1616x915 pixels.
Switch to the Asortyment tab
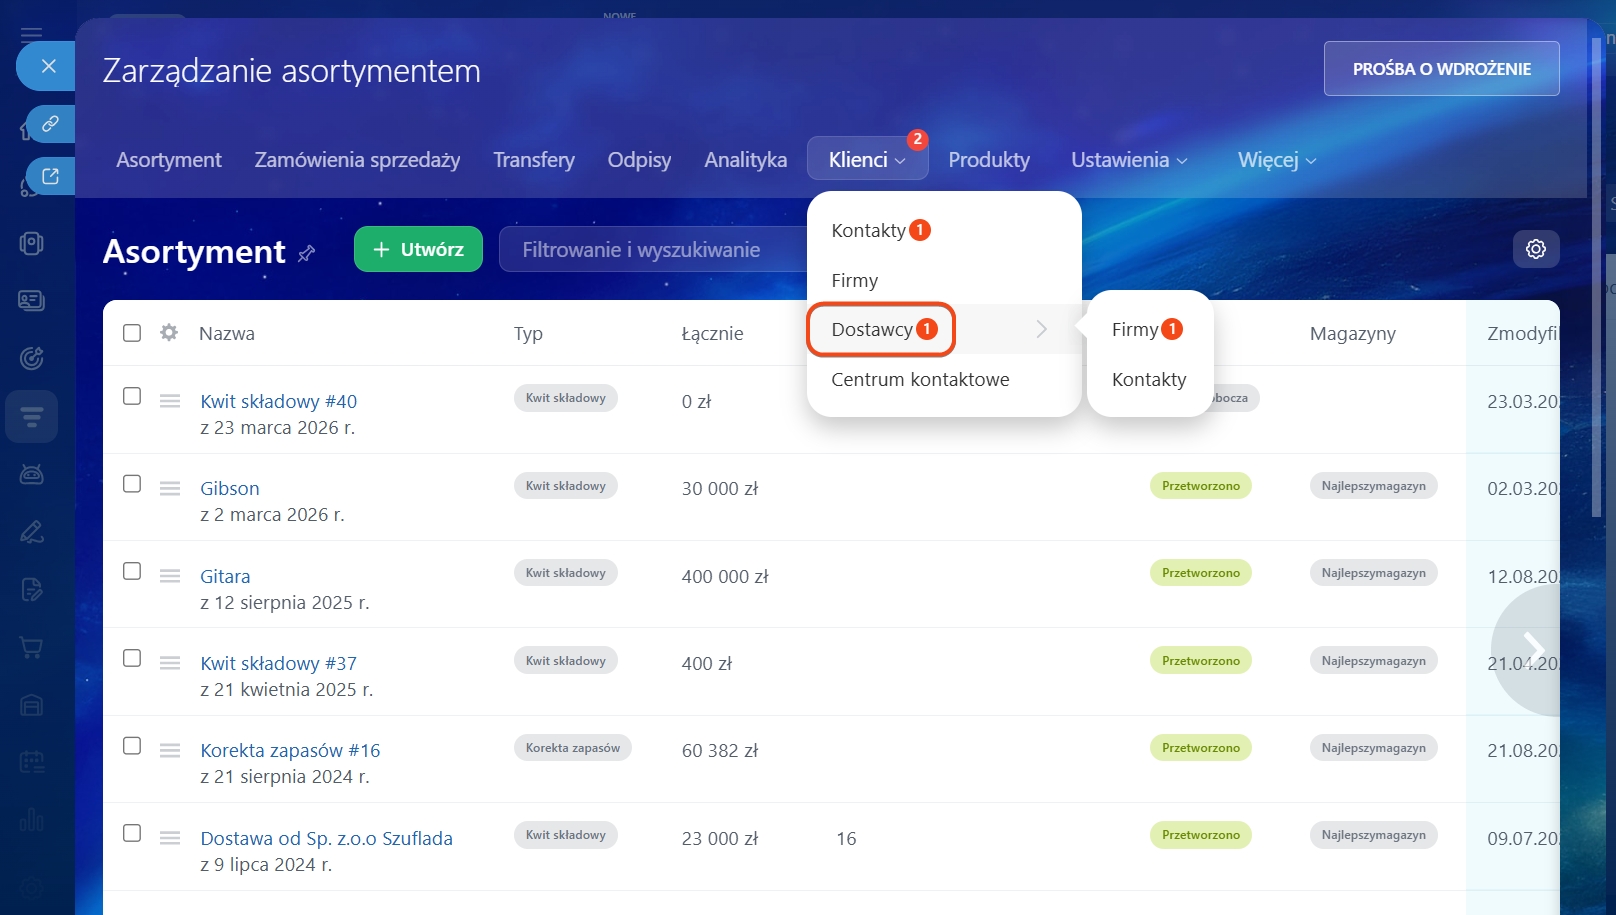pos(169,160)
